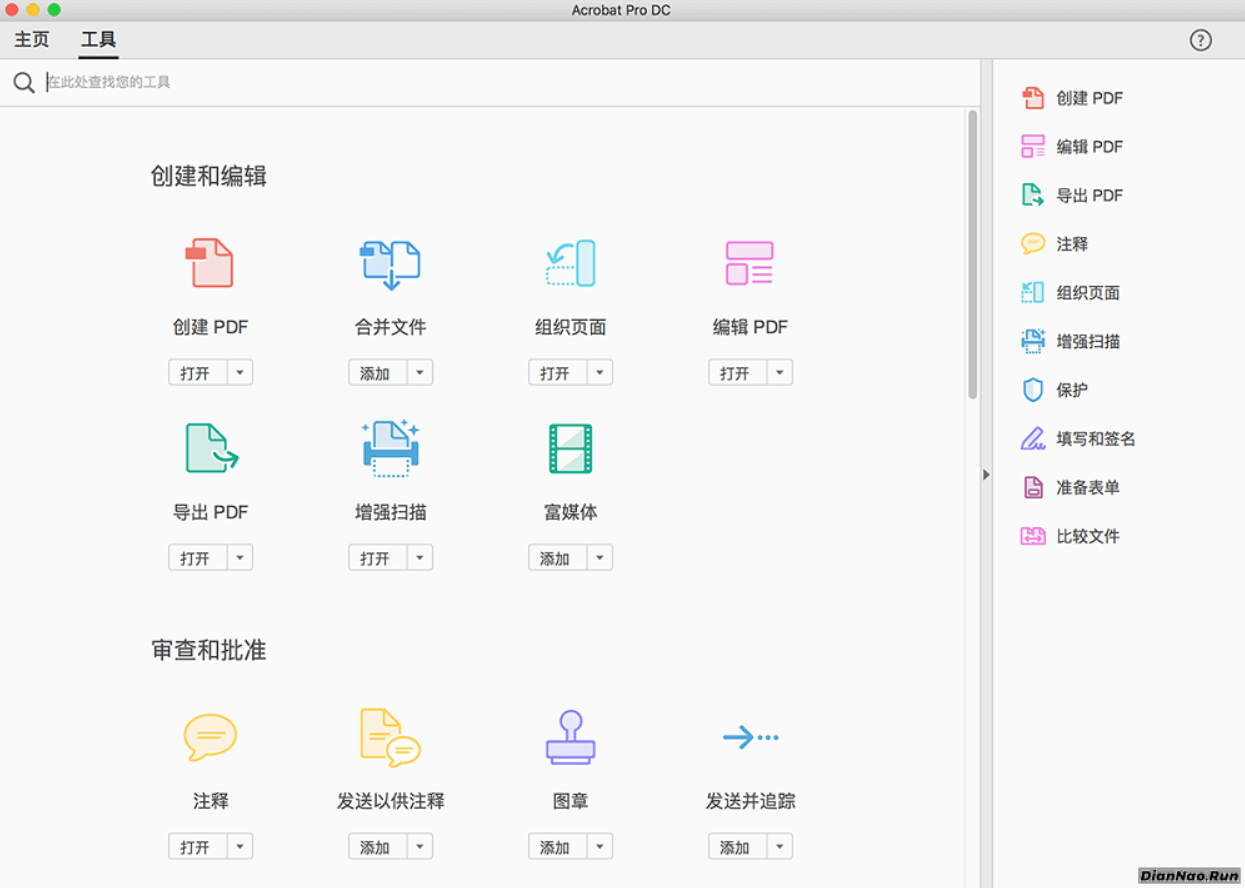The width and height of the screenshot is (1245, 888).
Task: Click 比较文件 text in right sidebar
Action: coord(1088,536)
